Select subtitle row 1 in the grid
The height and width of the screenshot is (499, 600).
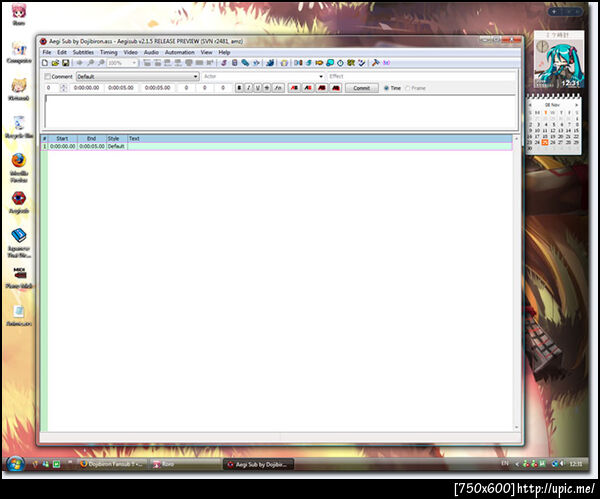[276, 146]
